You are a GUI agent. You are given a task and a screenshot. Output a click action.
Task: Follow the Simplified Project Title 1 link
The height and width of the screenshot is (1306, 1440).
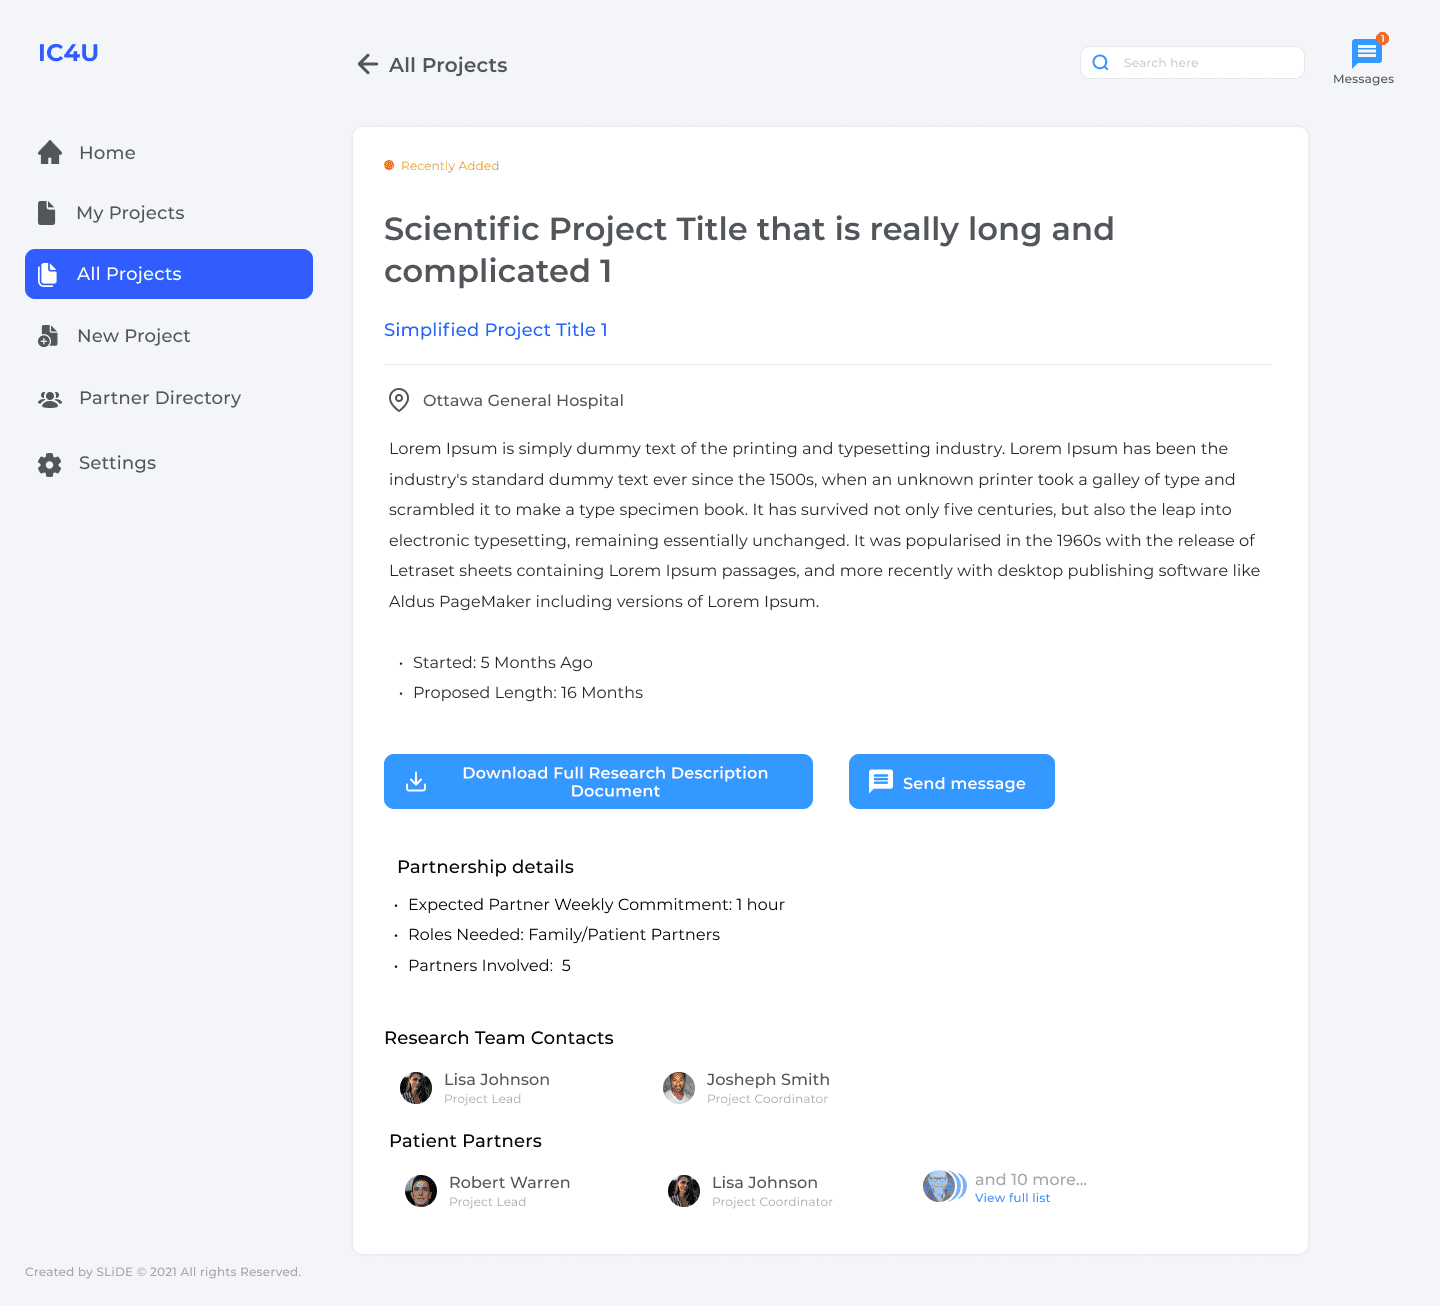point(496,330)
